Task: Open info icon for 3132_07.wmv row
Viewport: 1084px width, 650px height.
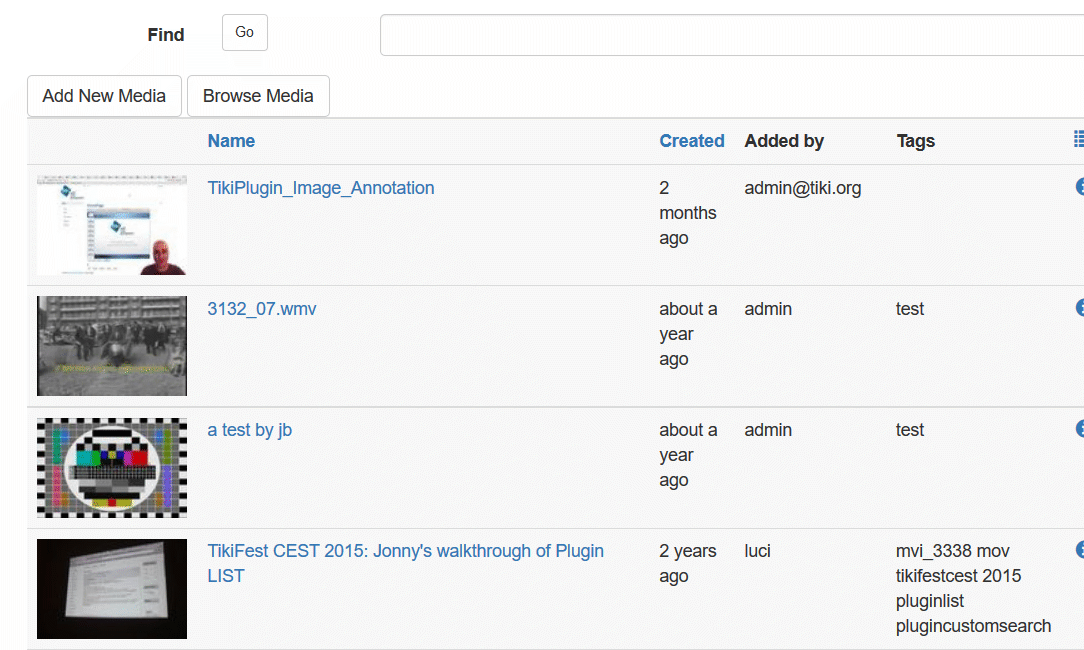Action: coord(1079,308)
